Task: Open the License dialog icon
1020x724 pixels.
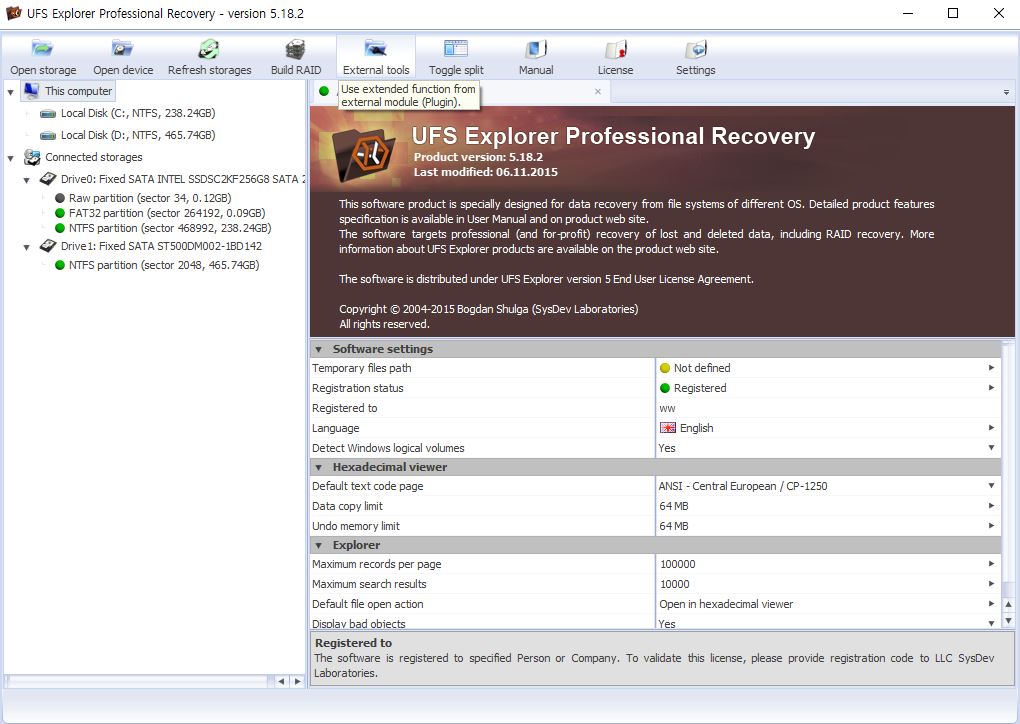Action: click(615, 57)
